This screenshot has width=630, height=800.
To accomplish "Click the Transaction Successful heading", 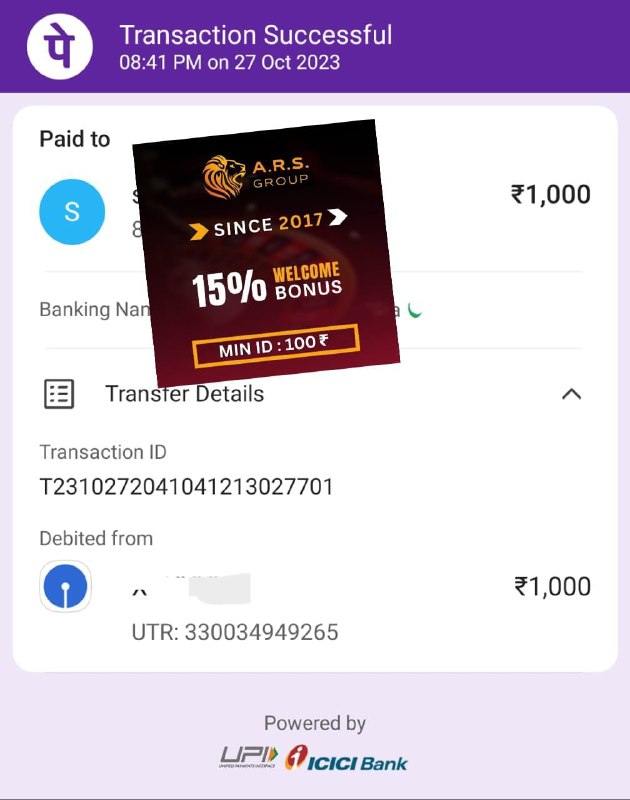I will tap(256, 35).
